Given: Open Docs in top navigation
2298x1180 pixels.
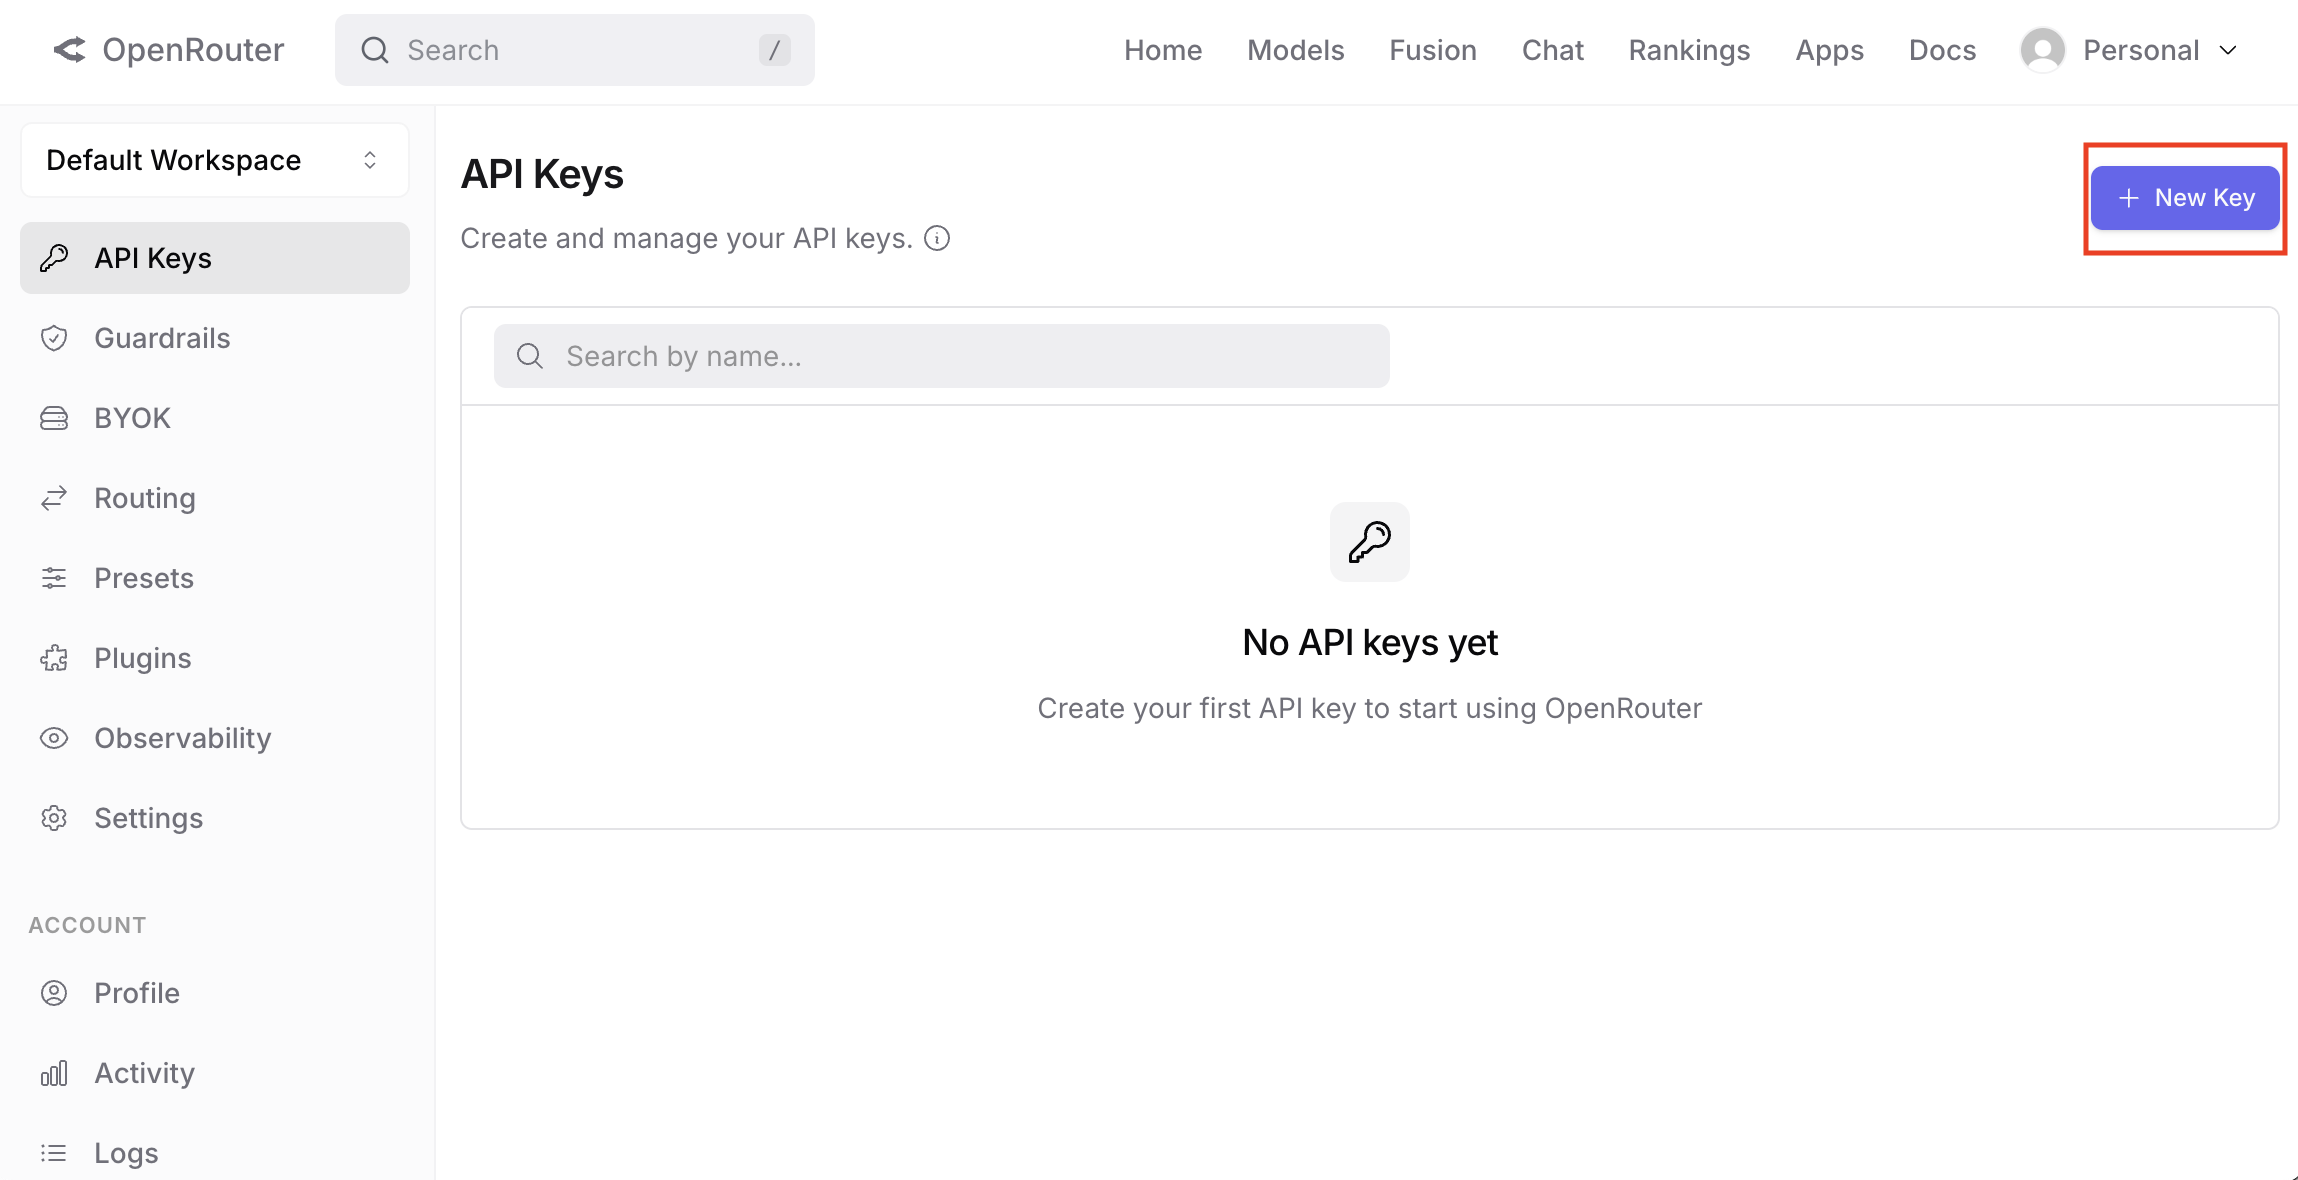Looking at the screenshot, I should click(1943, 50).
